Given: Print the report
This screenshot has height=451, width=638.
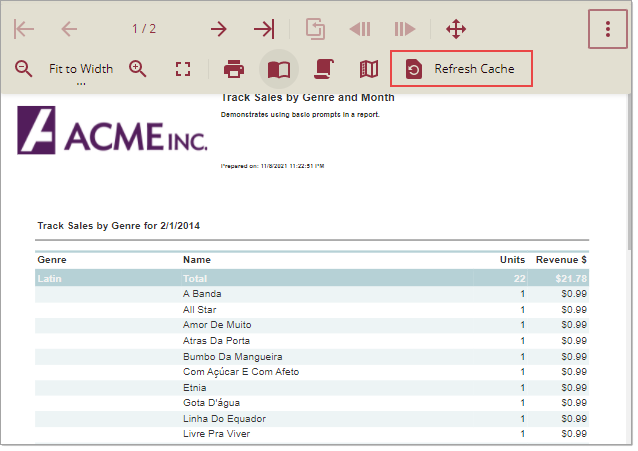Looking at the screenshot, I should pos(234,68).
